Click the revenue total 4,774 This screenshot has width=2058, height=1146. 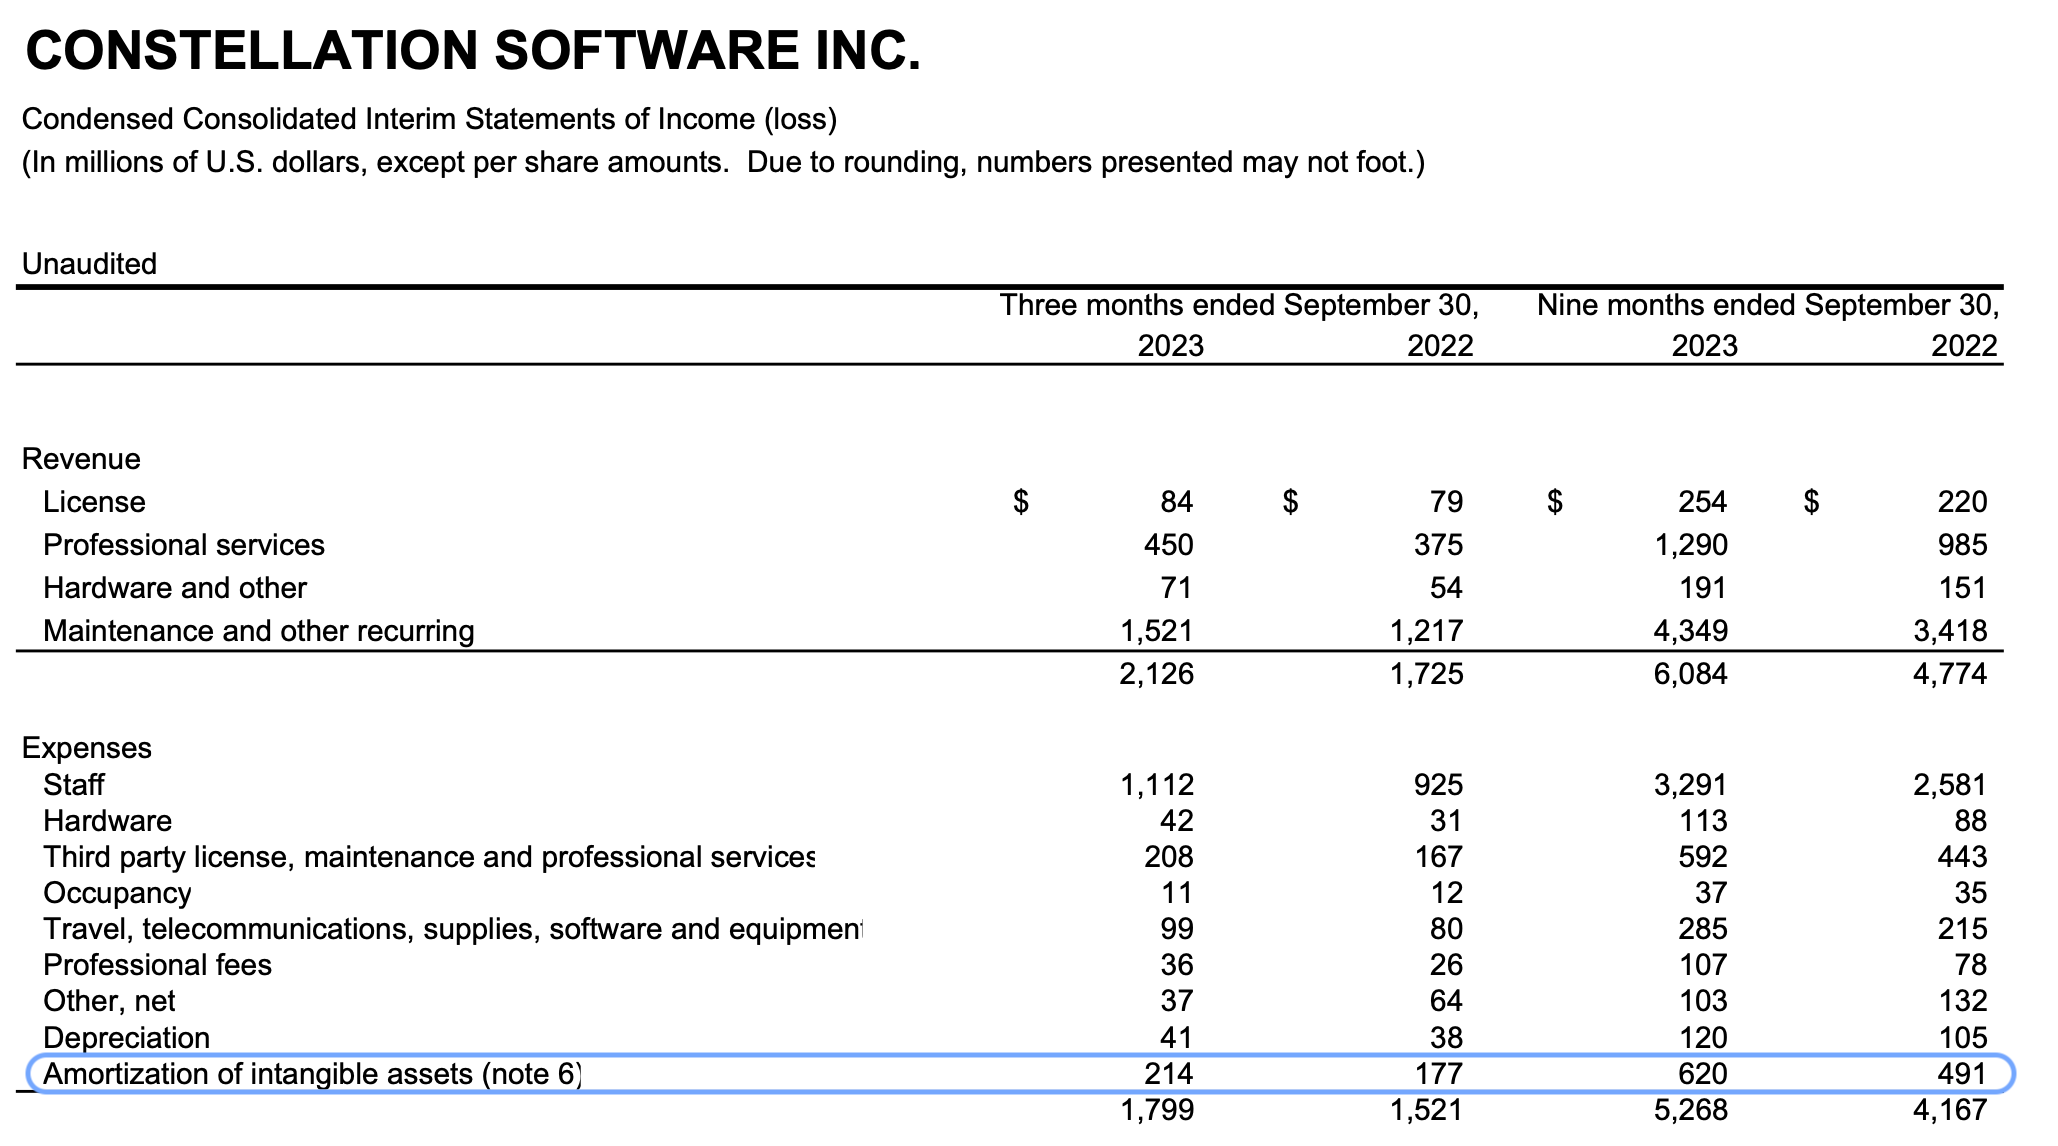click(x=1950, y=674)
